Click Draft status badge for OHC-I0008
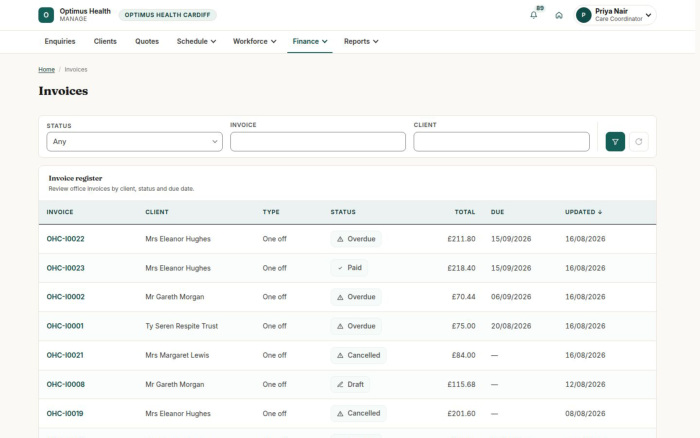This screenshot has height=438, width=700. [350, 384]
